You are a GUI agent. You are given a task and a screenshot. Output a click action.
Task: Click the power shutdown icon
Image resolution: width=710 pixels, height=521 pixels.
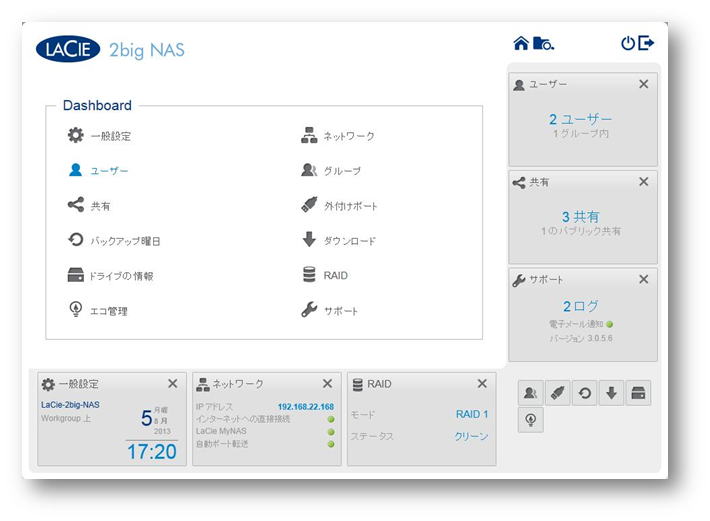[x=628, y=43]
